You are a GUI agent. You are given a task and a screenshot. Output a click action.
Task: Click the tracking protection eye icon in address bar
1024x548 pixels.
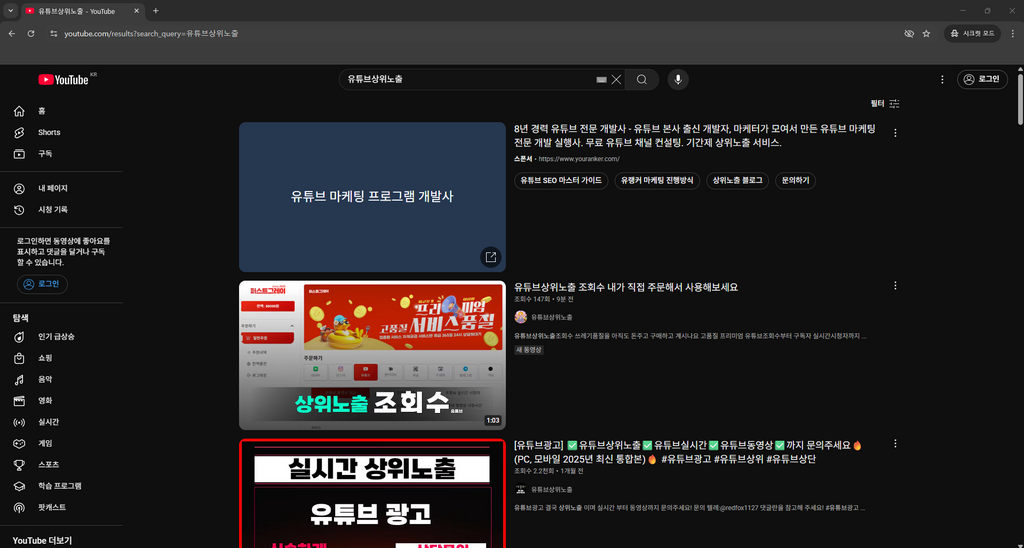[908, 33]
